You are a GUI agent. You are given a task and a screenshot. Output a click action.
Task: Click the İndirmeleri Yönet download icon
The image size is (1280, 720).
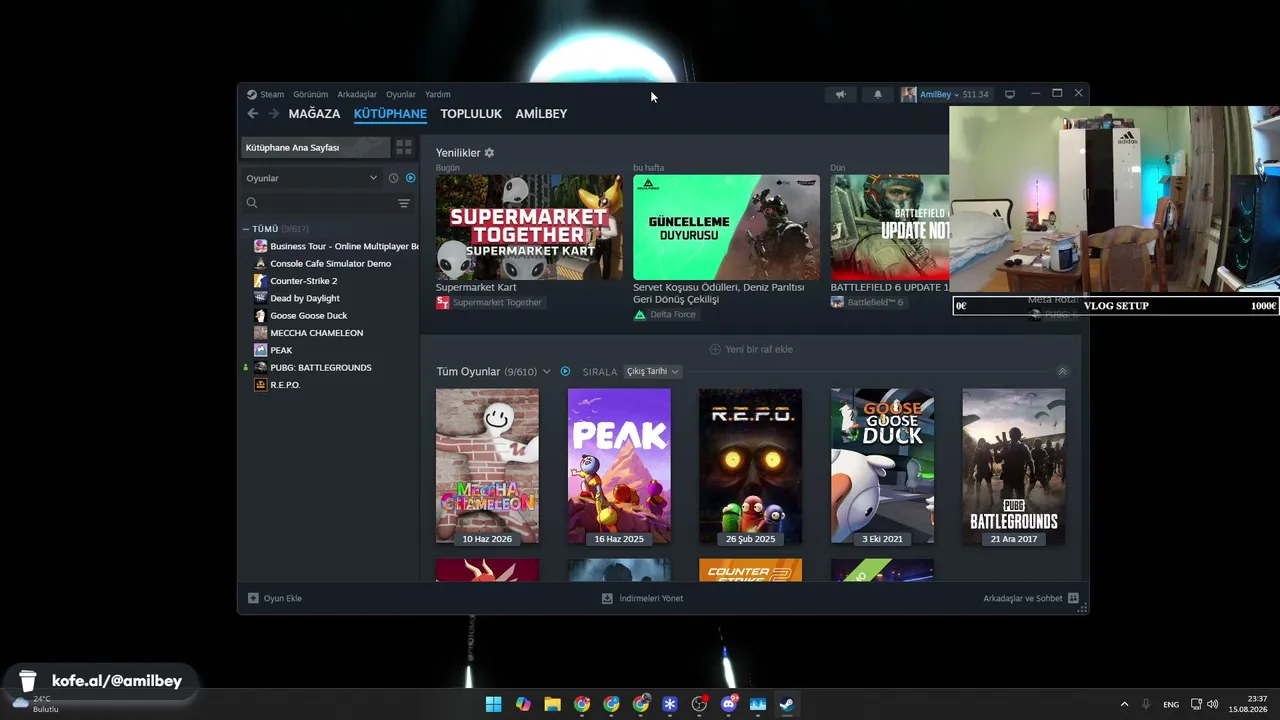[x=607, y=598]
